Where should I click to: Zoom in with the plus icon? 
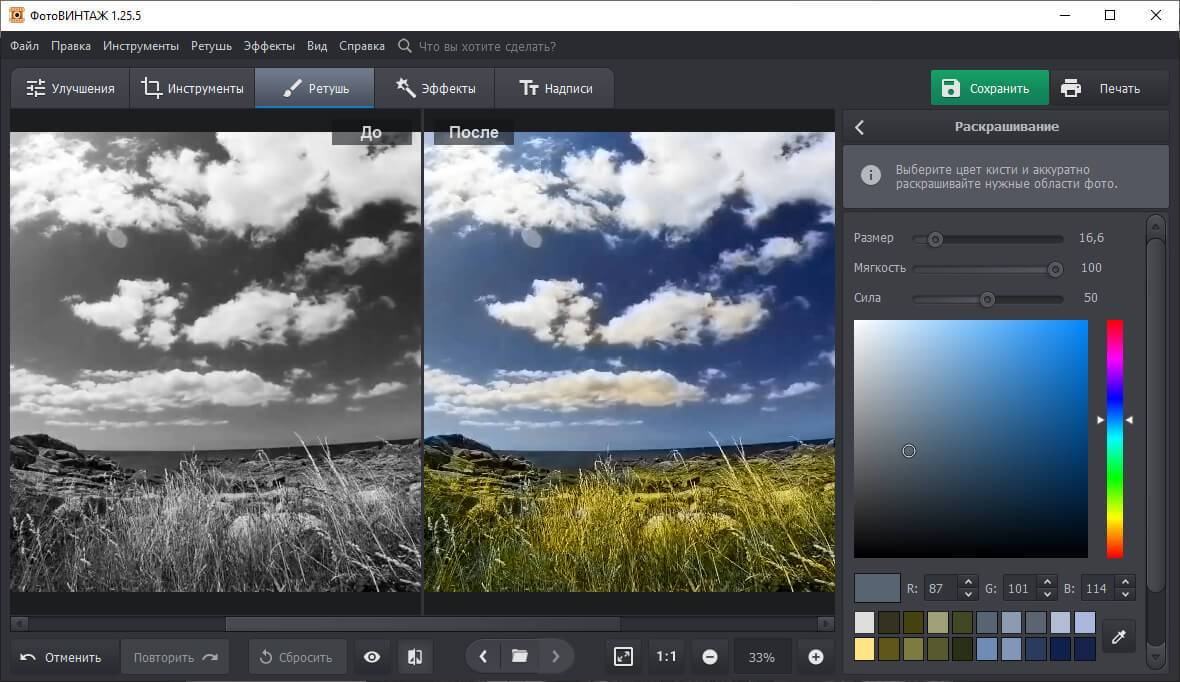815,657
